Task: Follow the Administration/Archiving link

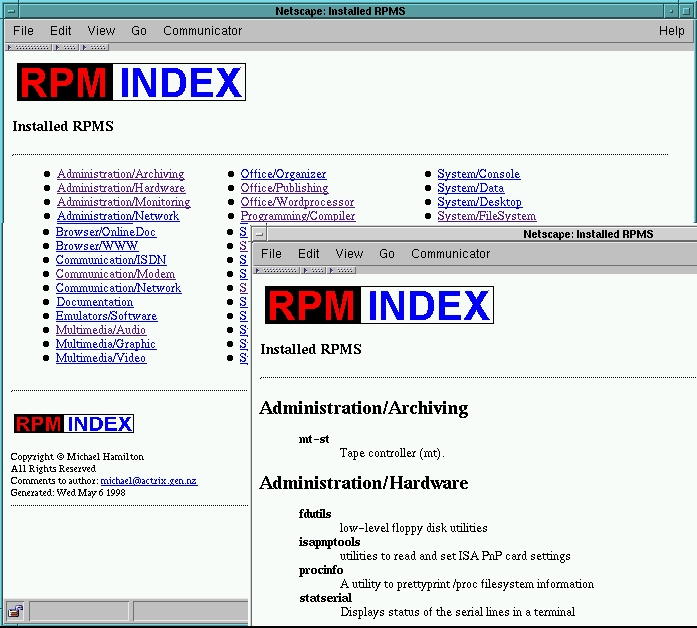Action: [x=120, y=174]
